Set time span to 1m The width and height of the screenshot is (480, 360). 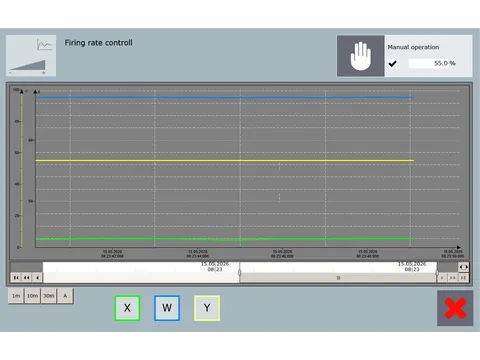[x=16, y=296]
